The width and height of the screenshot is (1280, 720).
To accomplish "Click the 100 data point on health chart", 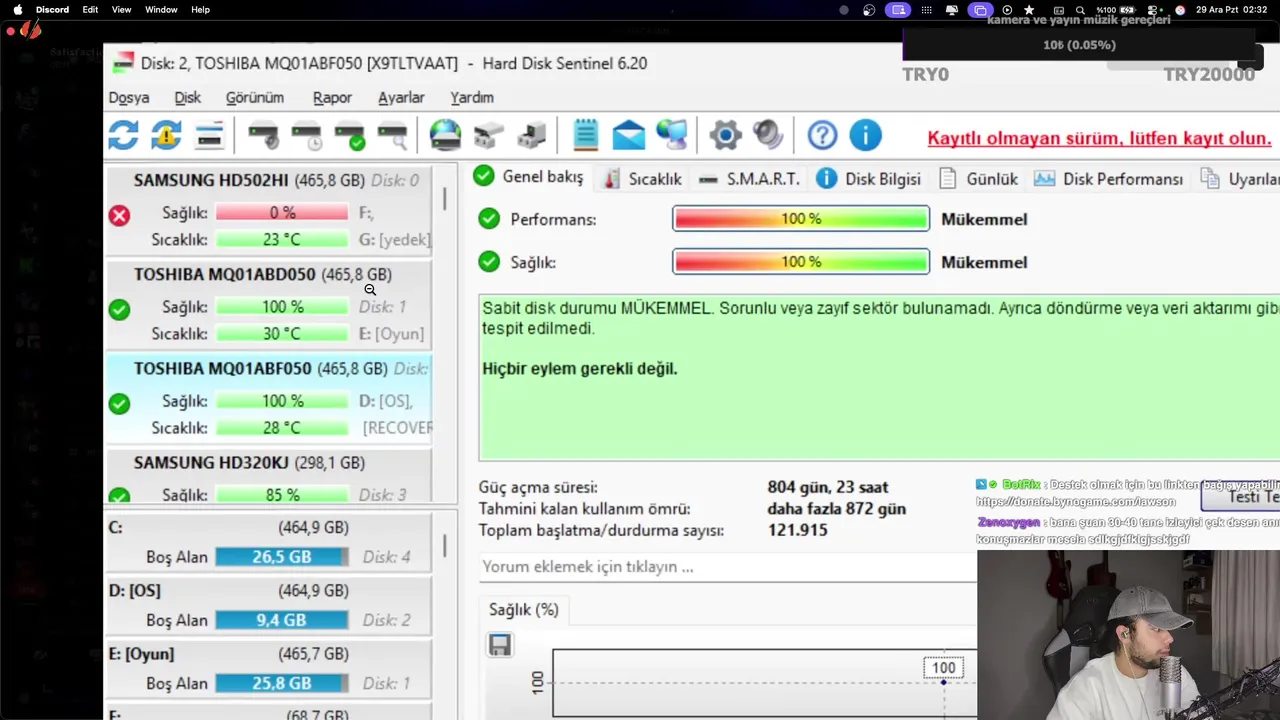I will point(943,682).
